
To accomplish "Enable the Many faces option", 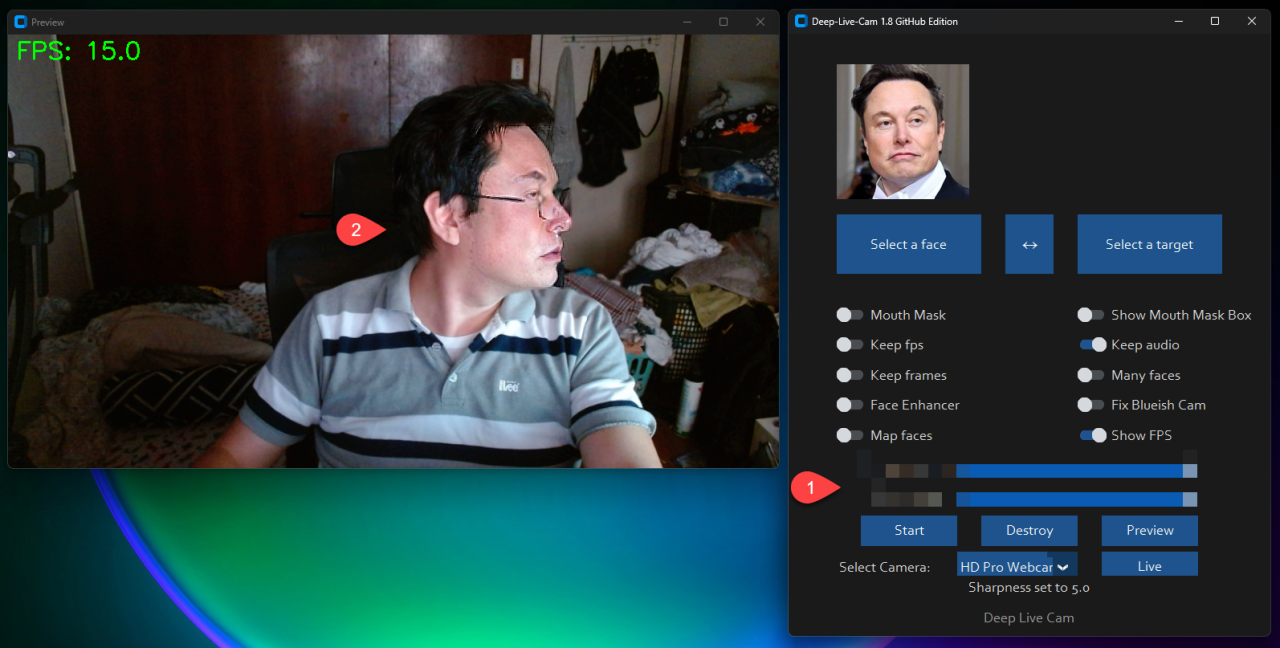I will (1091, 375).
